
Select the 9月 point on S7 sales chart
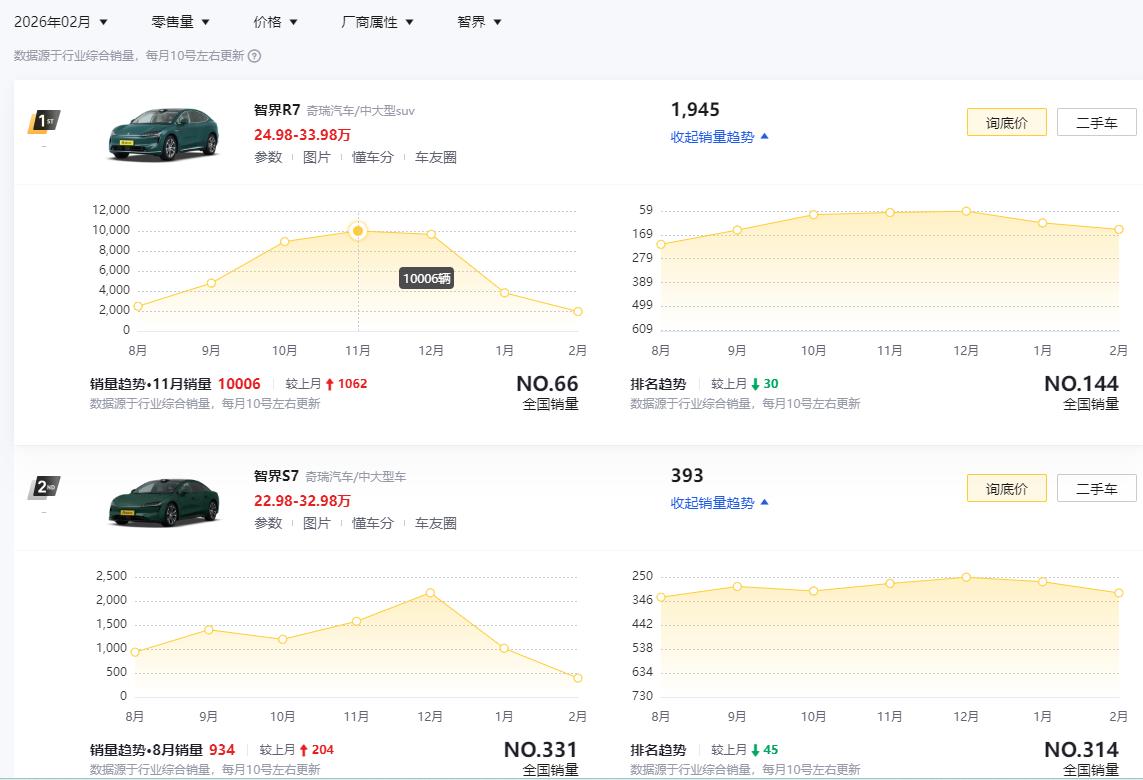(209, 629)
